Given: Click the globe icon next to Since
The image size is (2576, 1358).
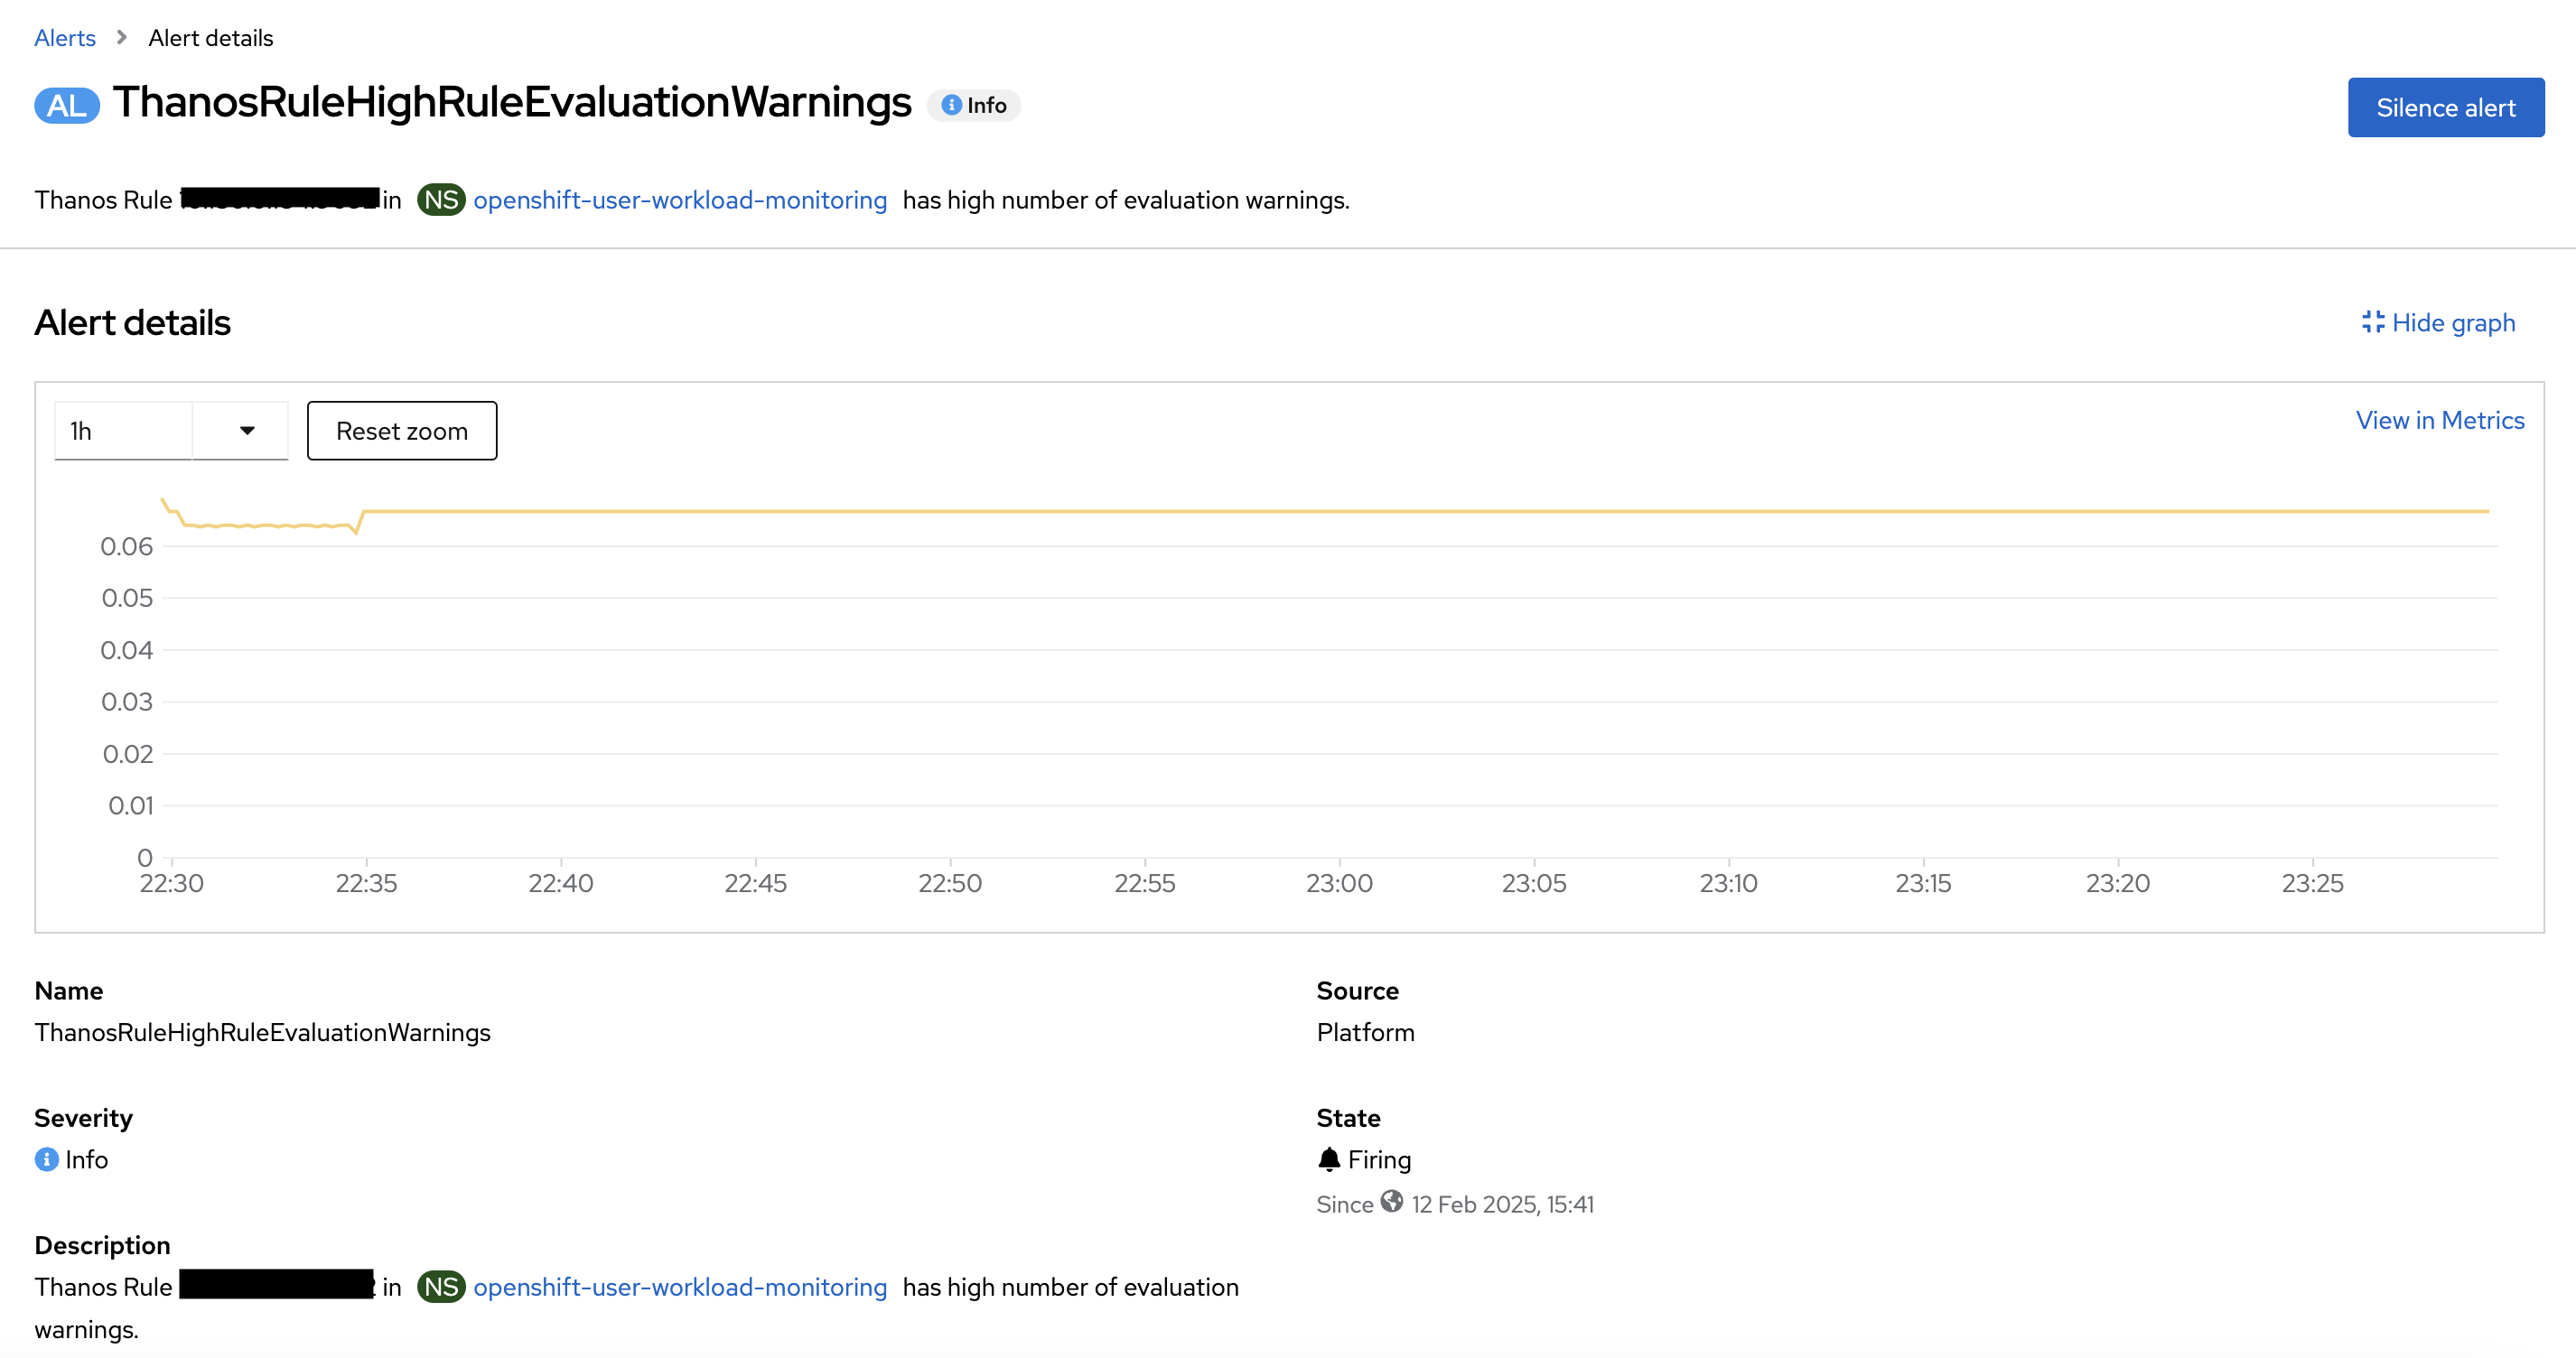Looking at the screenshot, I should (1391, 1201).
